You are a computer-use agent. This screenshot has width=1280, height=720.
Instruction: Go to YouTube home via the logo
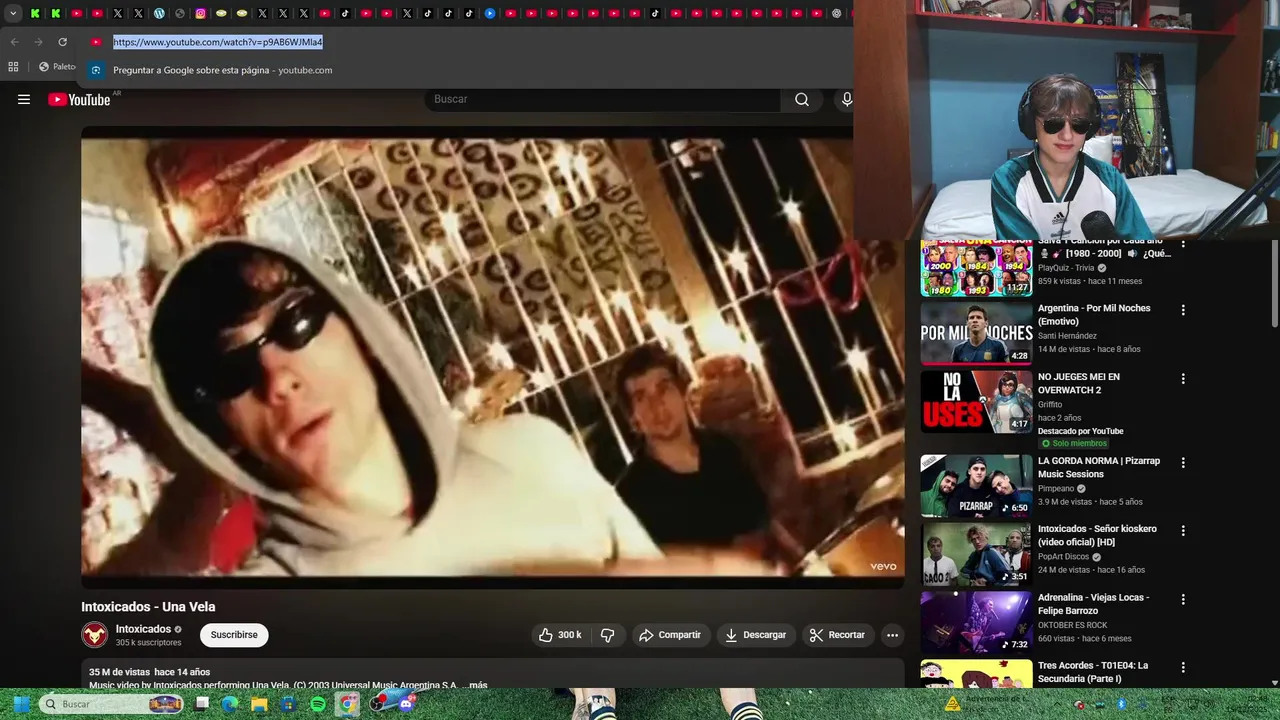tap(79, 99)
